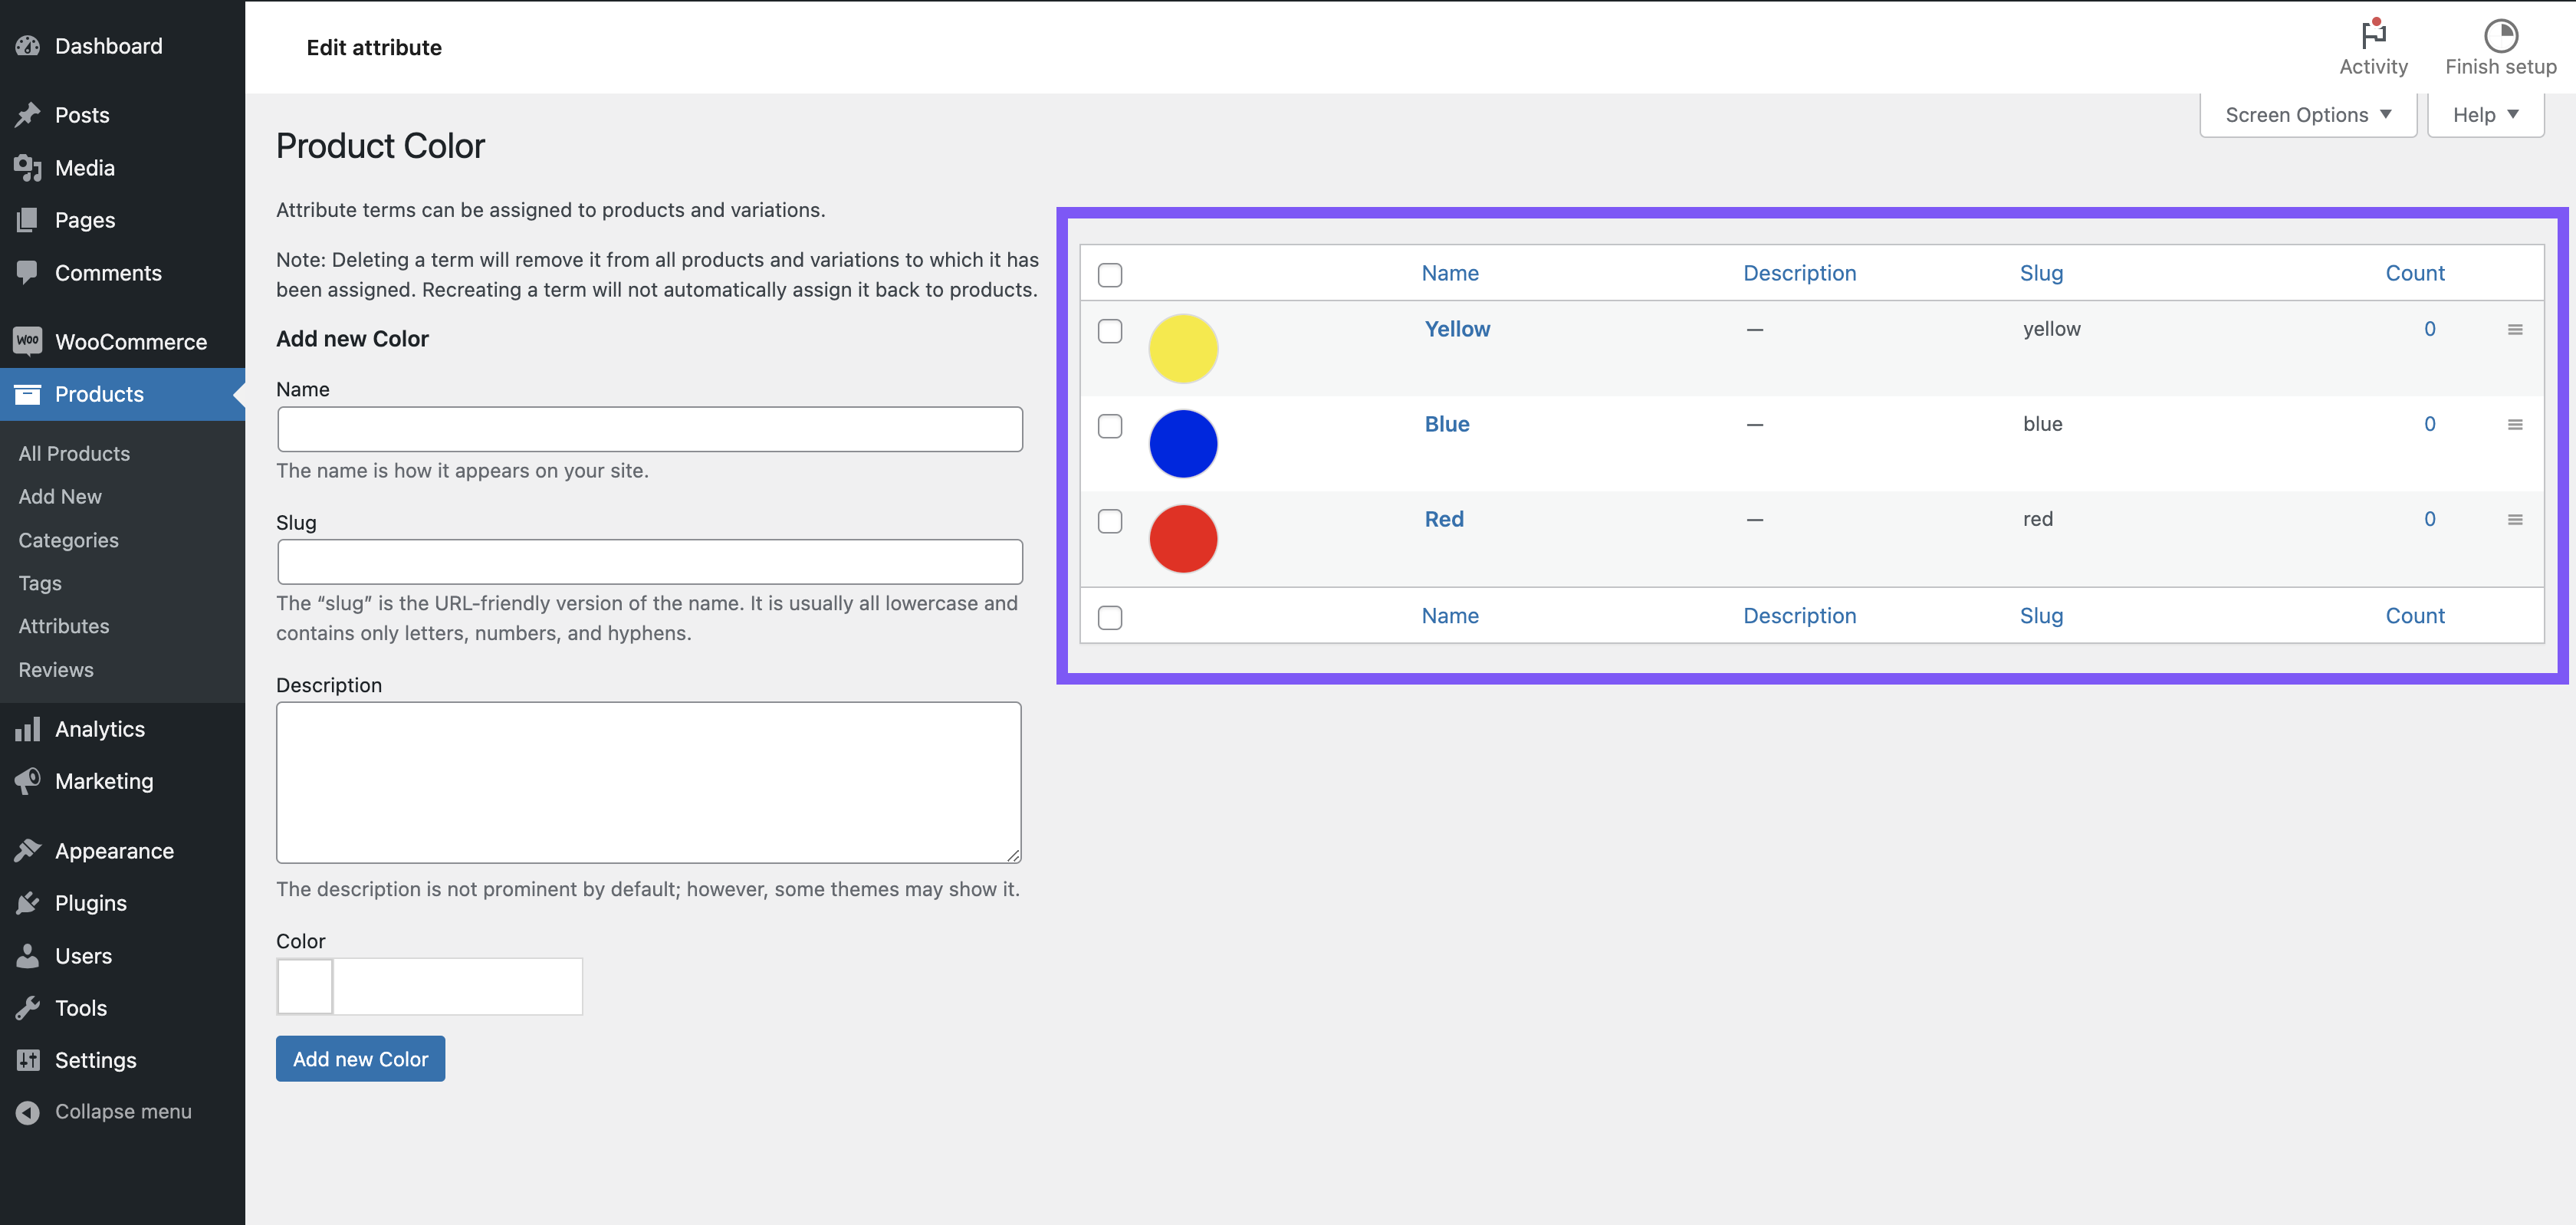Open row actions menu for Blue term
Screen dimensions: 2576x1225
[x=2515, y=424]
